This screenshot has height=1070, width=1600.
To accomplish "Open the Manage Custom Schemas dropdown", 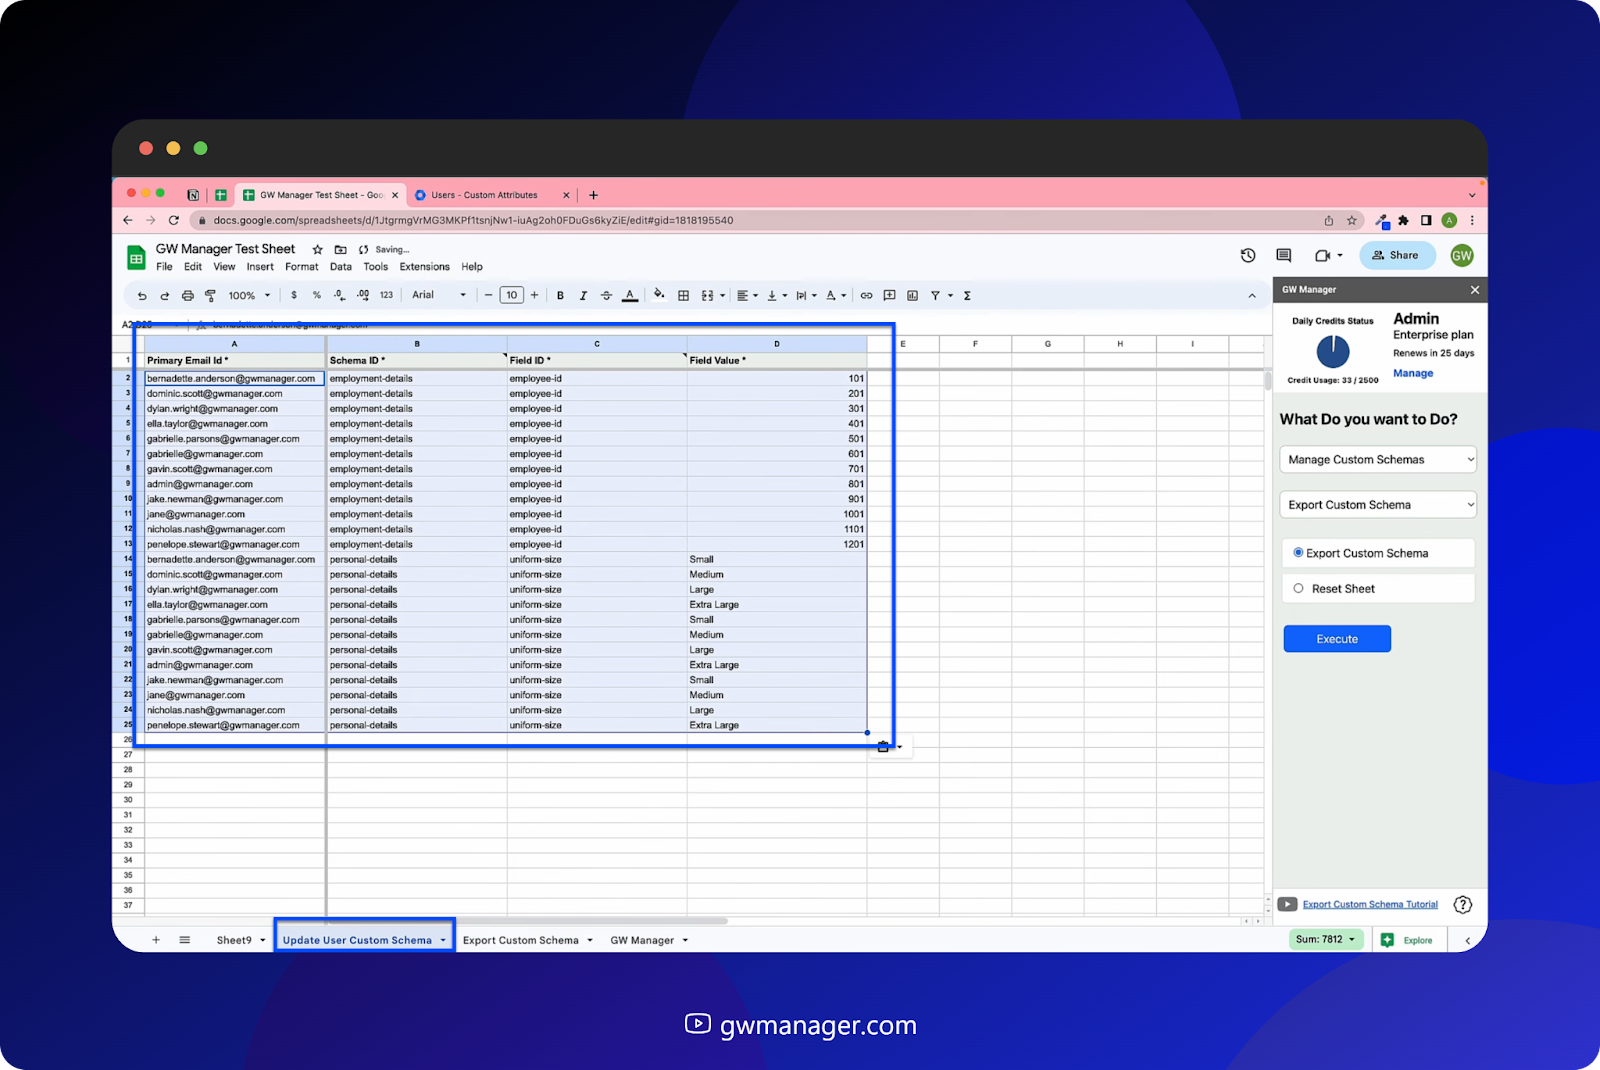I will point(1378,460).
